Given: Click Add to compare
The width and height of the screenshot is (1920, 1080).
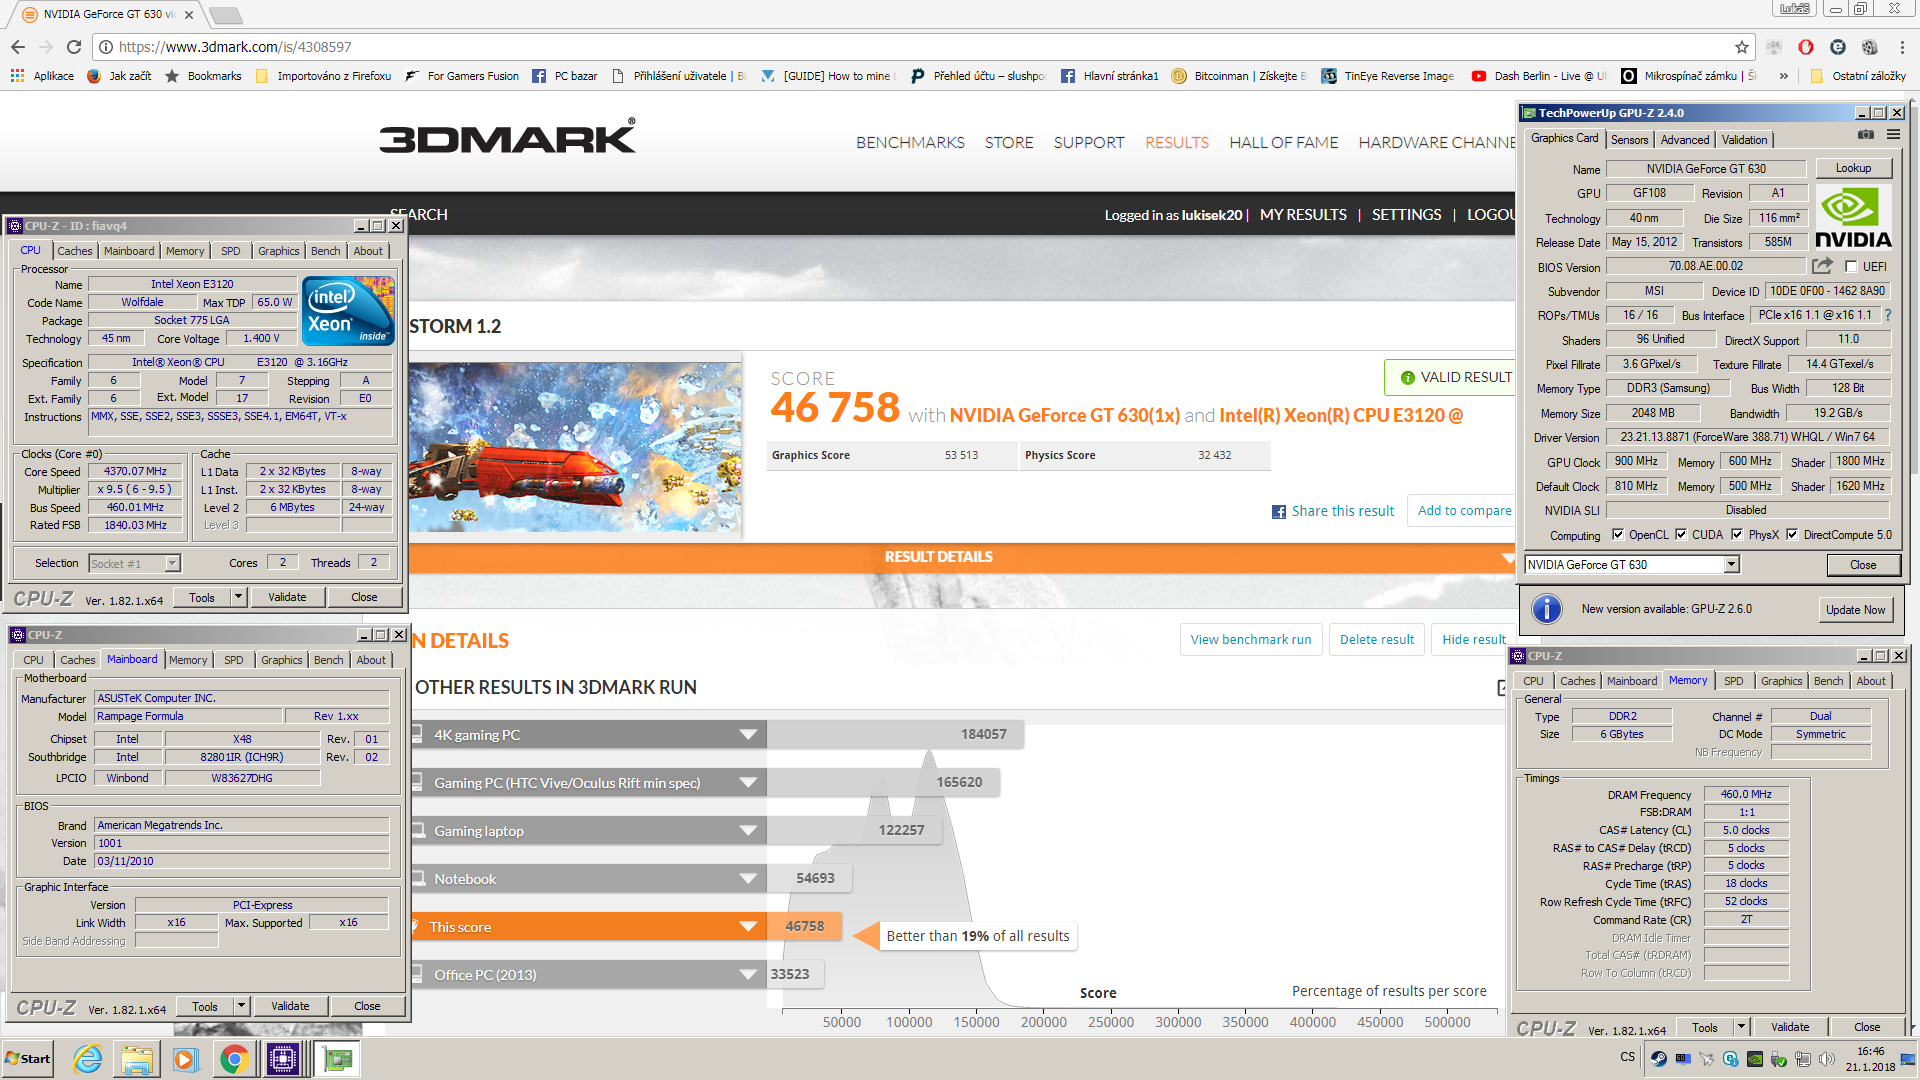Looking at the screenshot, I should click(x=1464, y=511).
